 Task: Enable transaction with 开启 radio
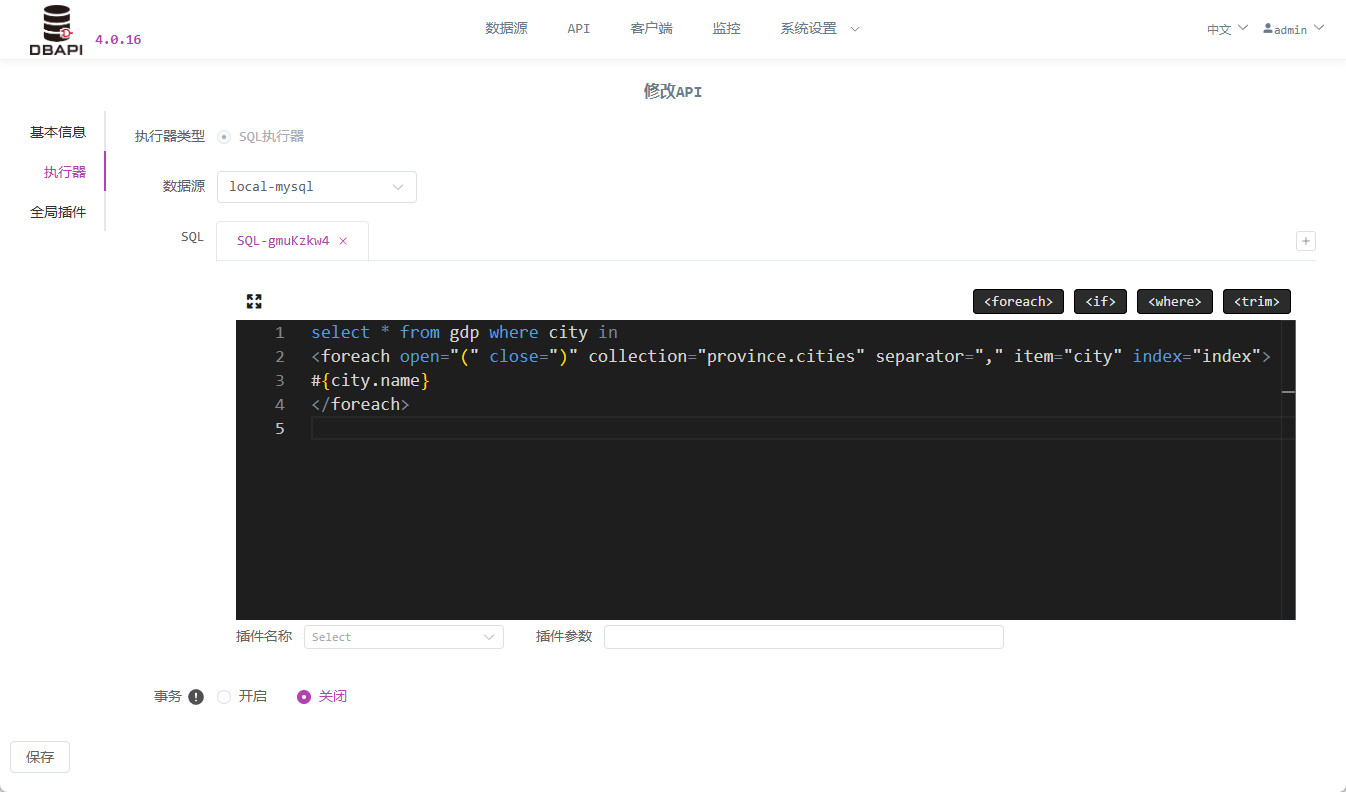[224, 697]
